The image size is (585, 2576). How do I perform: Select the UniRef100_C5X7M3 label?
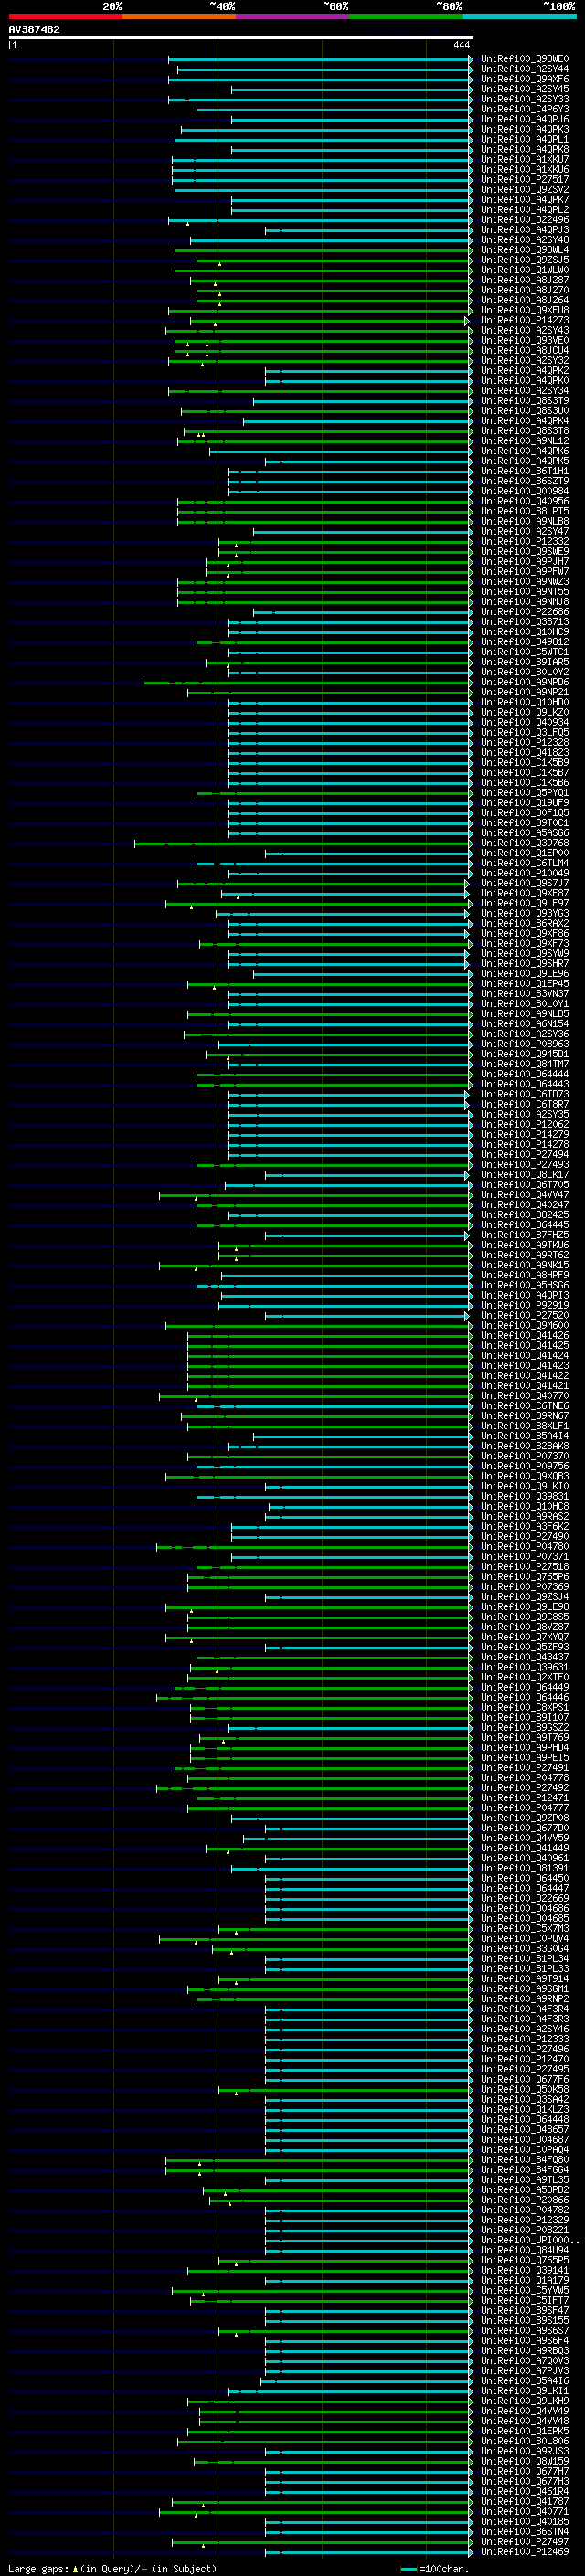524,1928
